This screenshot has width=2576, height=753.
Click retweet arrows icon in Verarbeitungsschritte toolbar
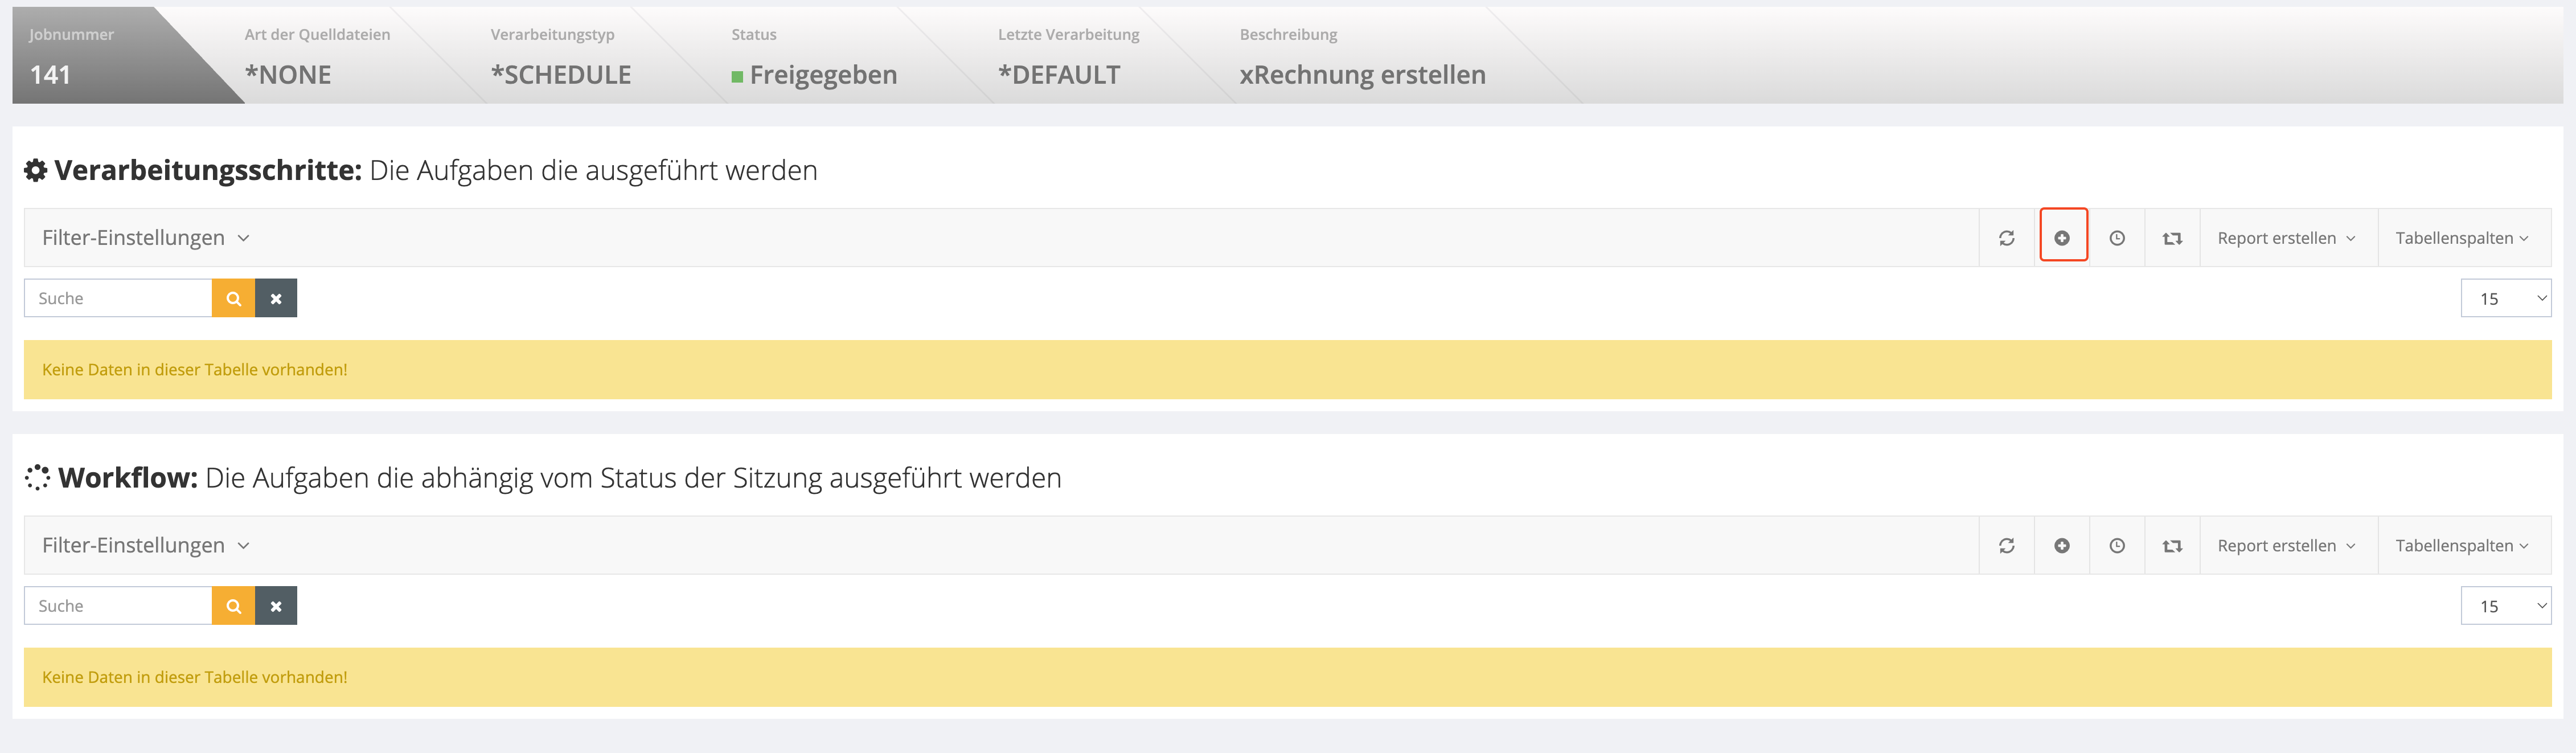point(2172,238)
